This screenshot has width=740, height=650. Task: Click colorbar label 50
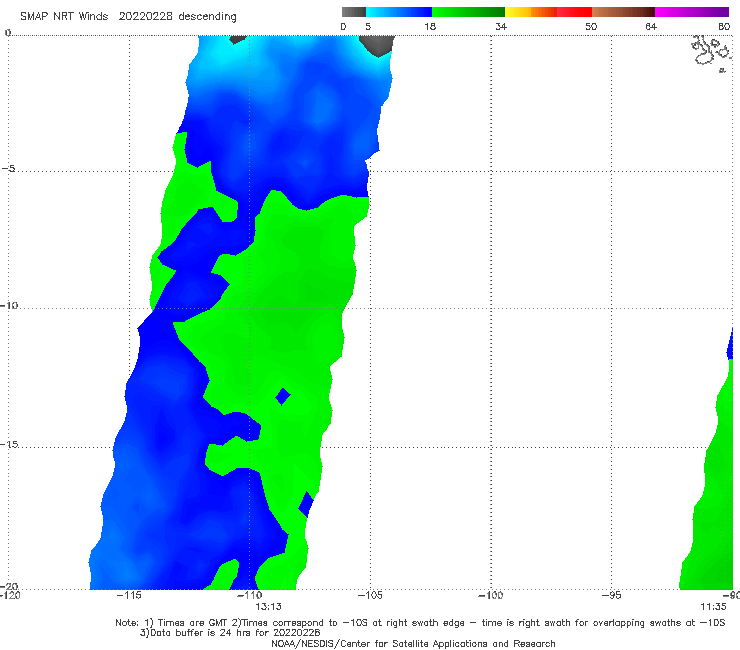tap(591, 26)
